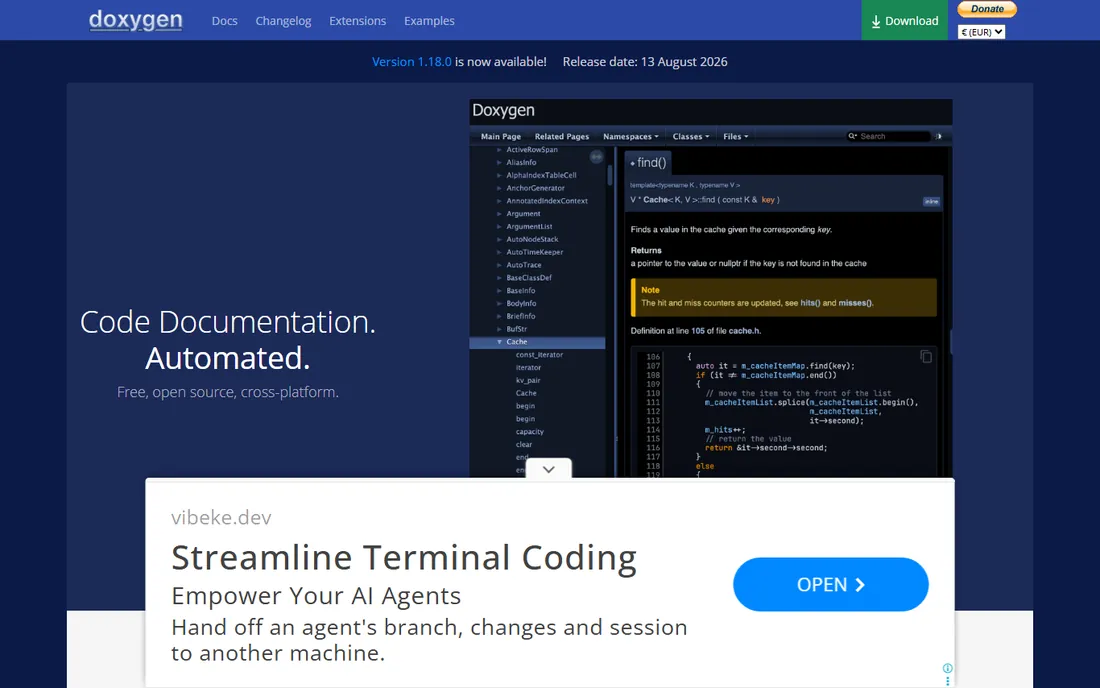Collapse the Cache tree node
1100x688 pixels.
click(x=499, y=342)
